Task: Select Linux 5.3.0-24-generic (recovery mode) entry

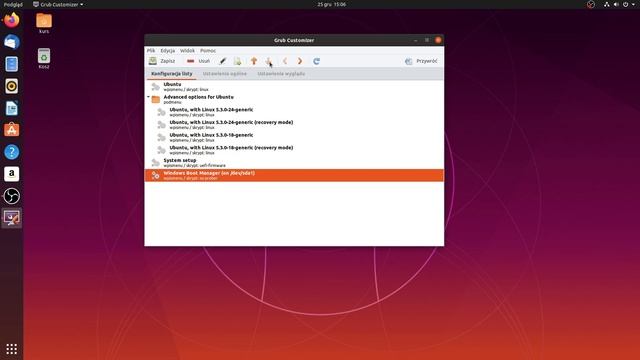Action: point(294,124)
